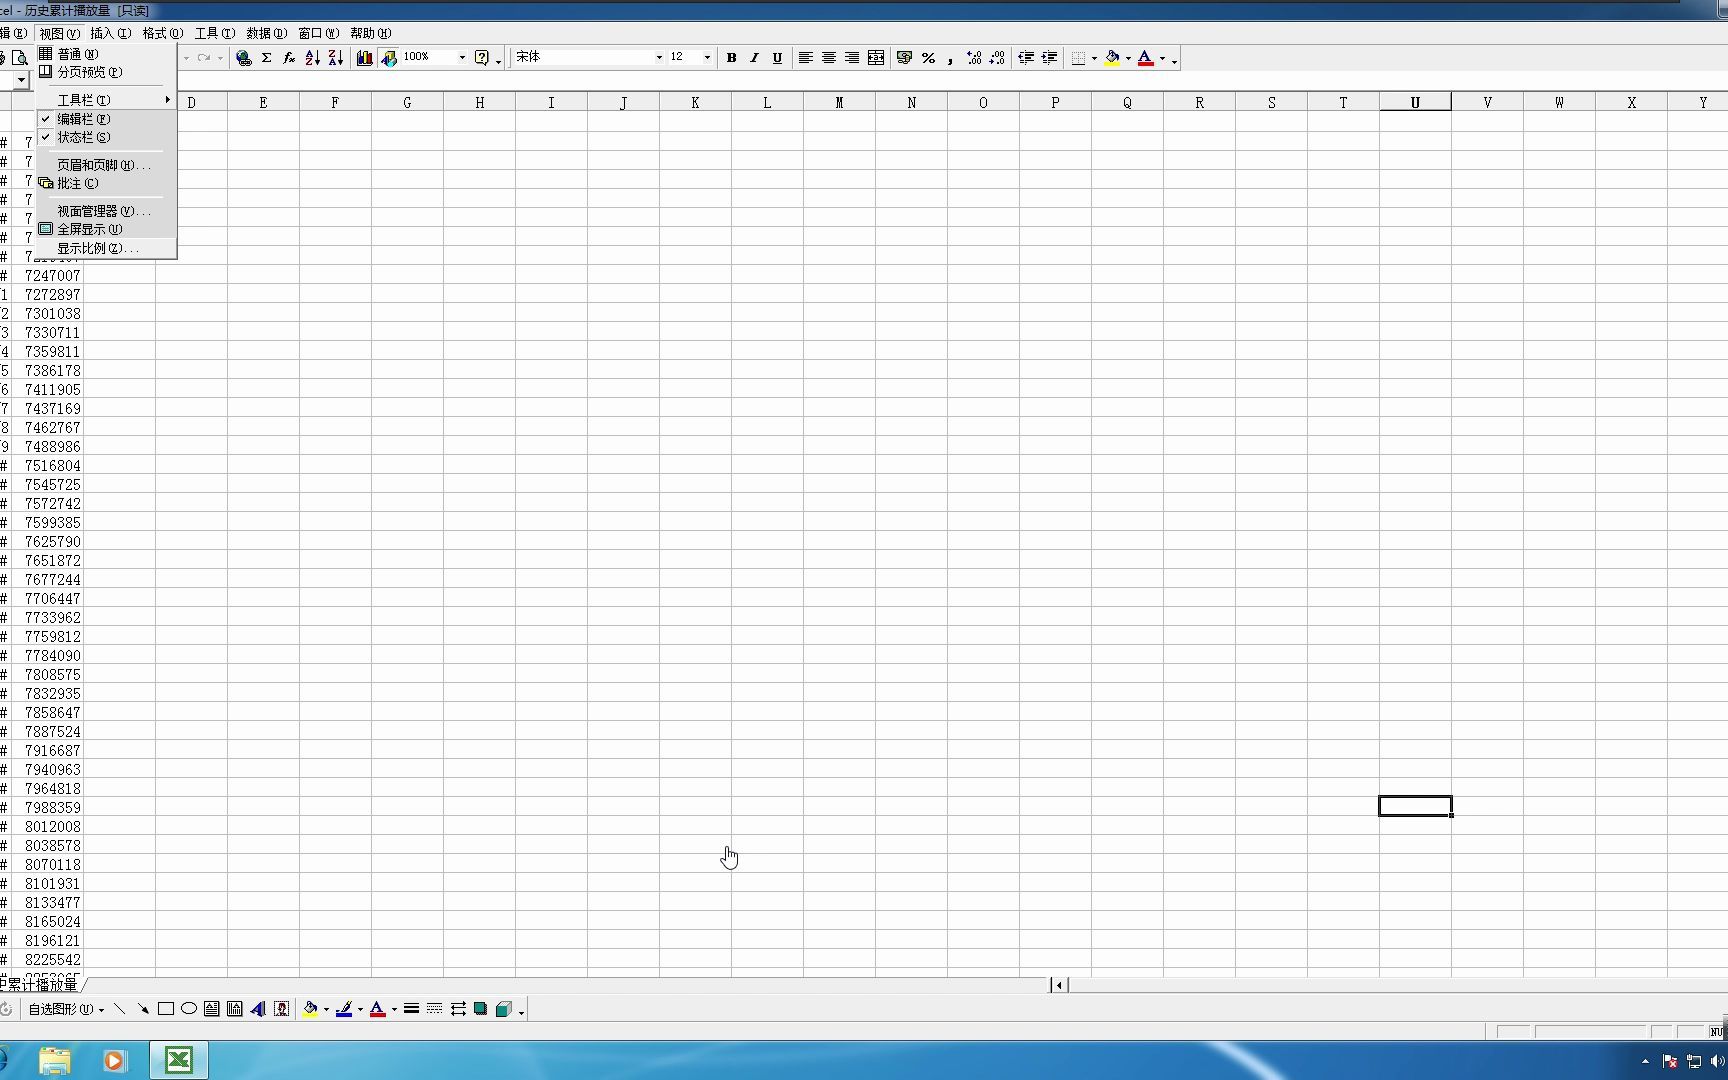This screenshot has width=1728, height=1080.
Task: Open the 自选图形 AutoShapes dropdown
Action: tap(66, 1009)
